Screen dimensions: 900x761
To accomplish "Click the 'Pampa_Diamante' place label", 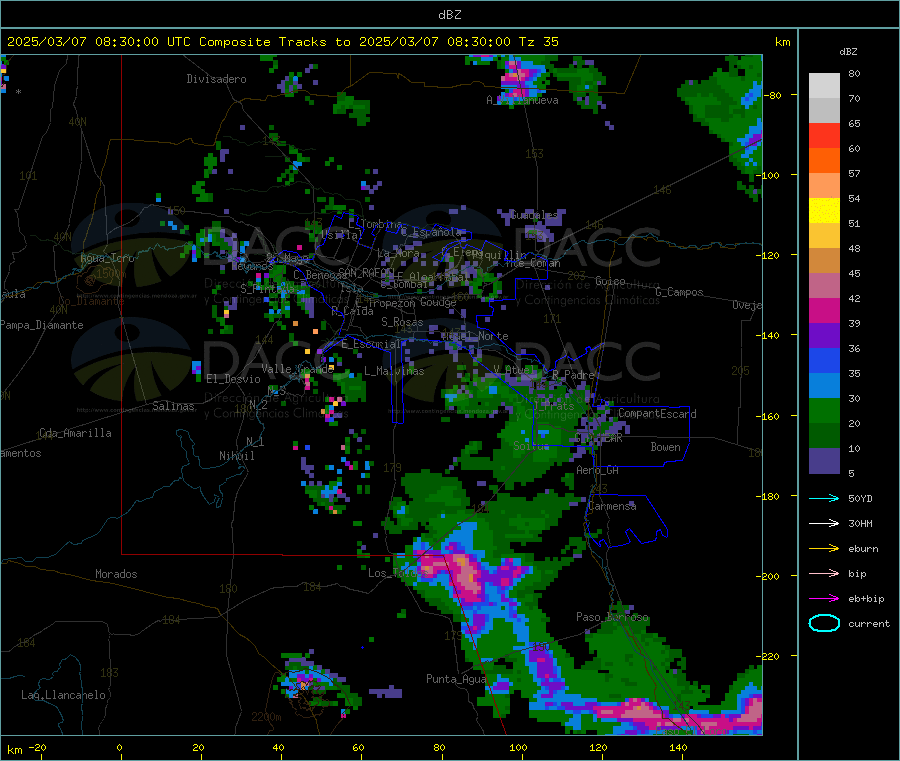I will click(41, 325).
